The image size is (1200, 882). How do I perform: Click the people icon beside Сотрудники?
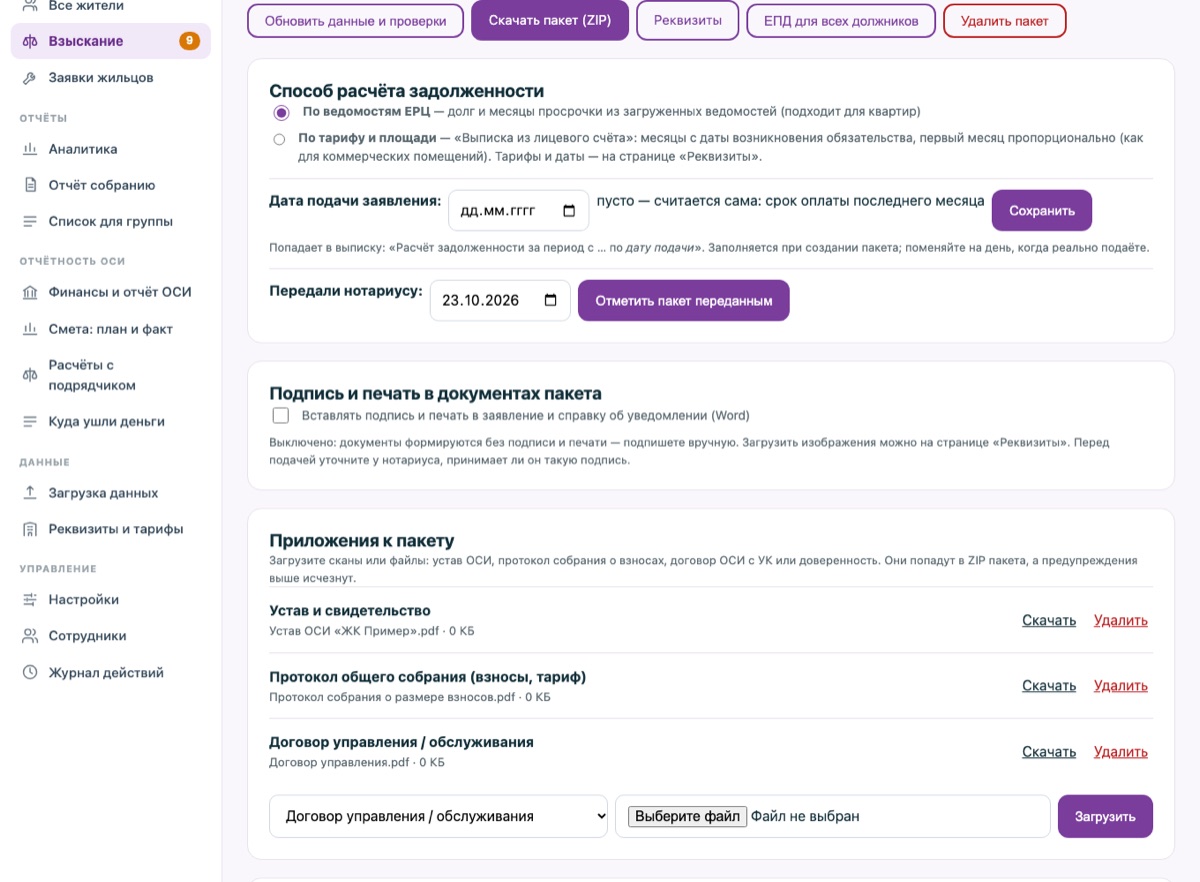(x=30, y=636)
